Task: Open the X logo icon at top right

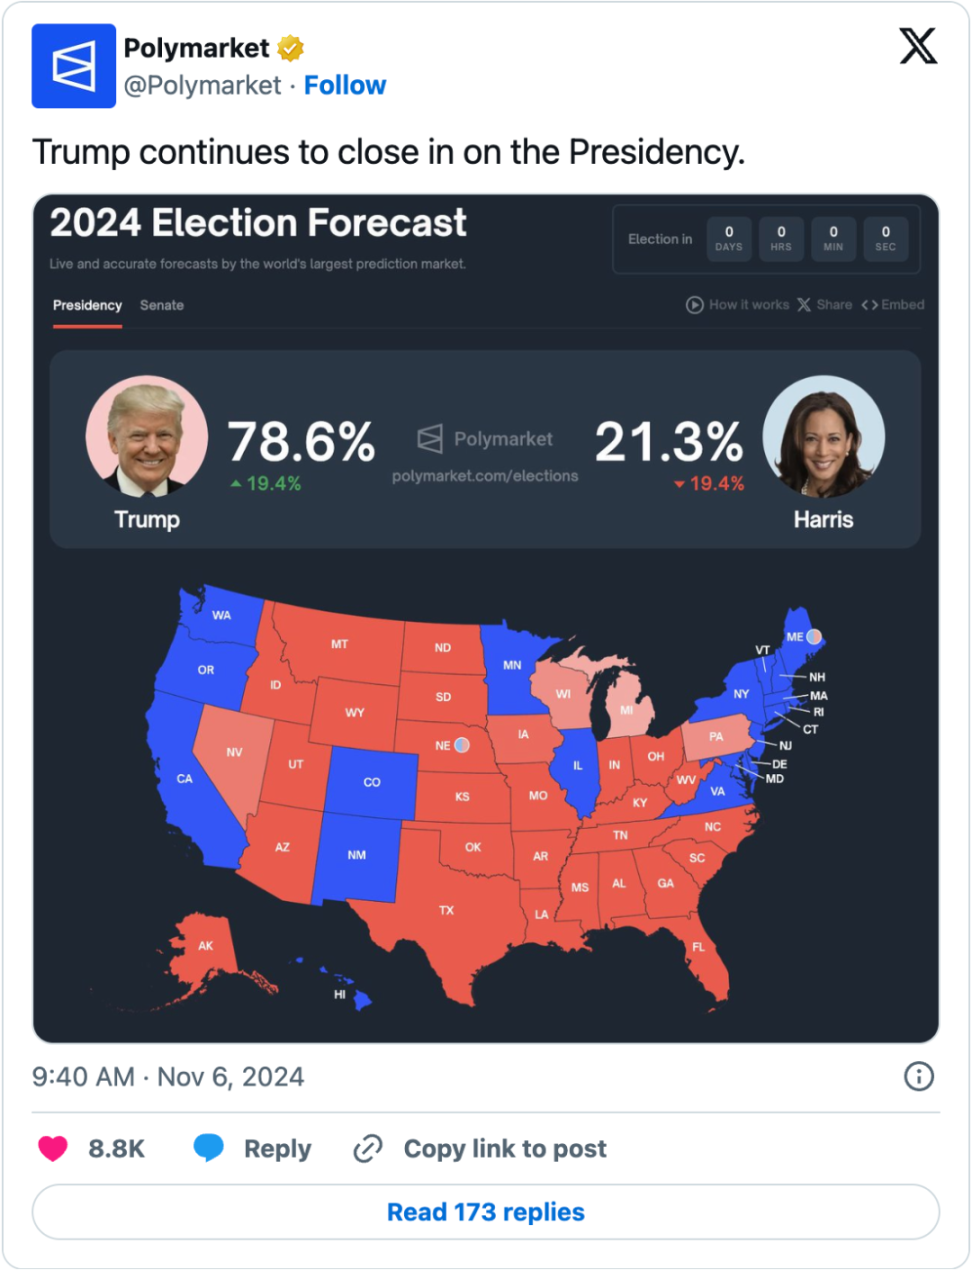Action: [918, 46]
